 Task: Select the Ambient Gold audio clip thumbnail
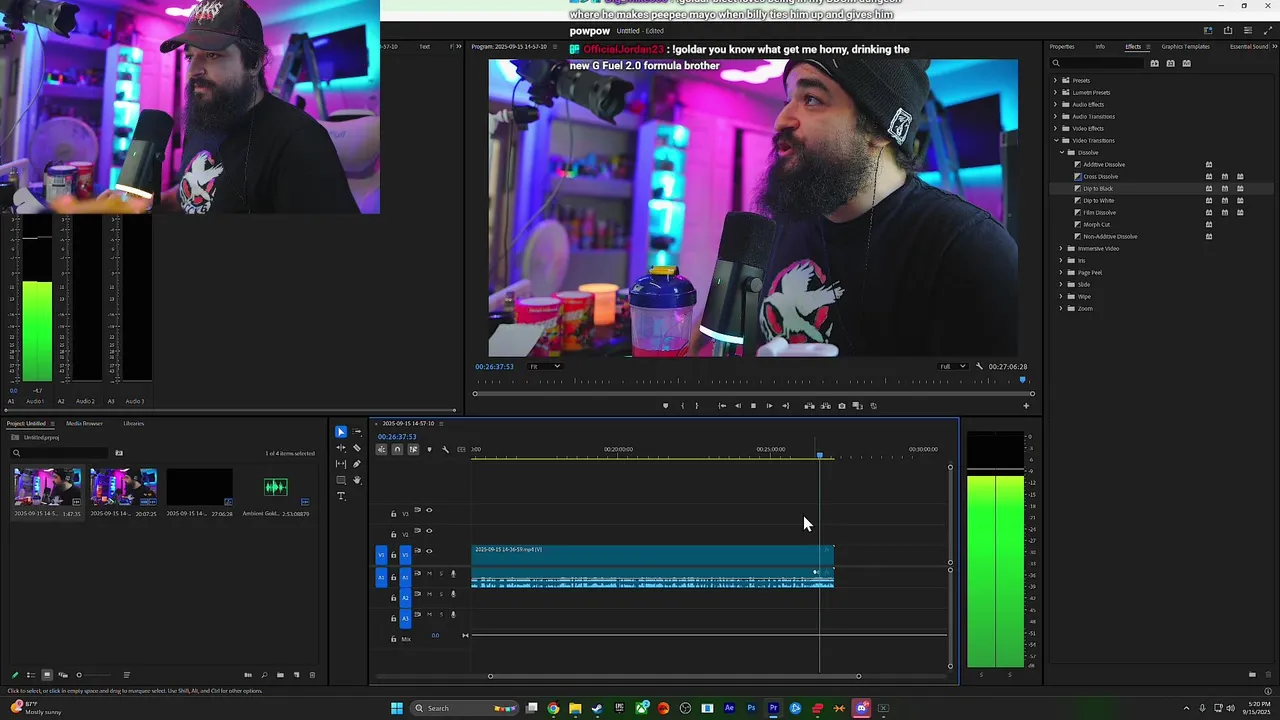pyautogui.click(x=275, y=487)
